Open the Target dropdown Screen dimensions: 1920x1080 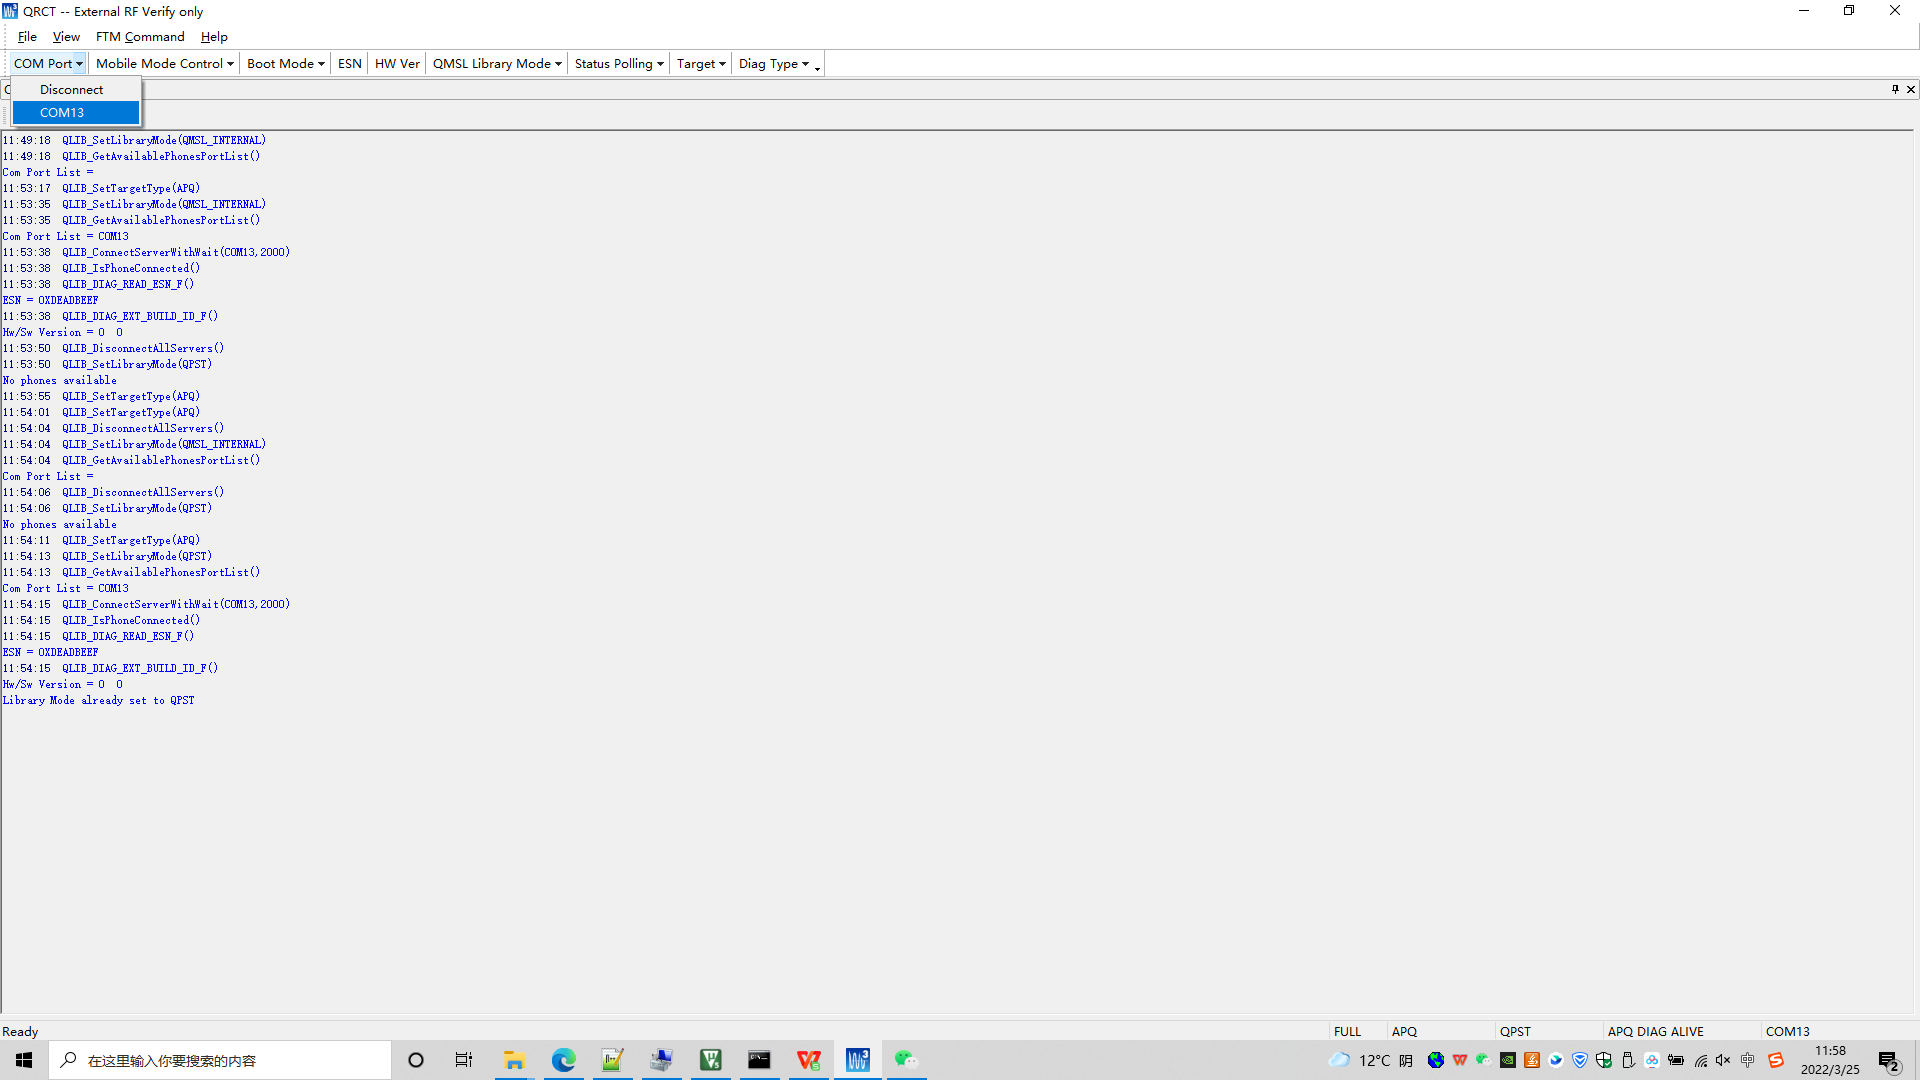tap(700, 64)
